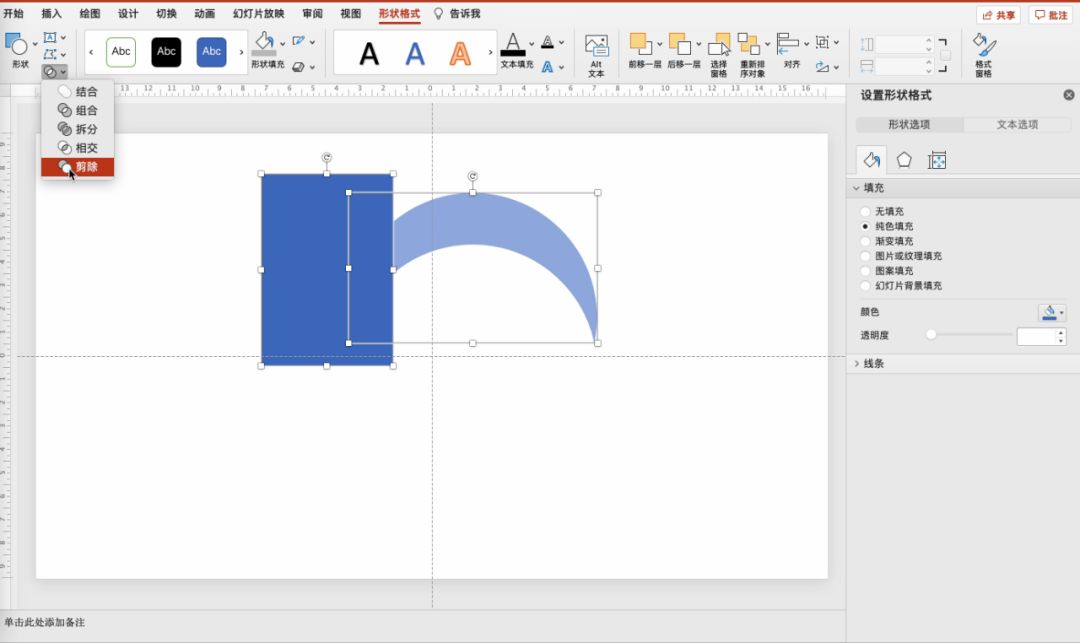This screenshot has height=643, width=1080.
Task: Click the fill 颜色 color picker button
Action: click(1052, 312)
